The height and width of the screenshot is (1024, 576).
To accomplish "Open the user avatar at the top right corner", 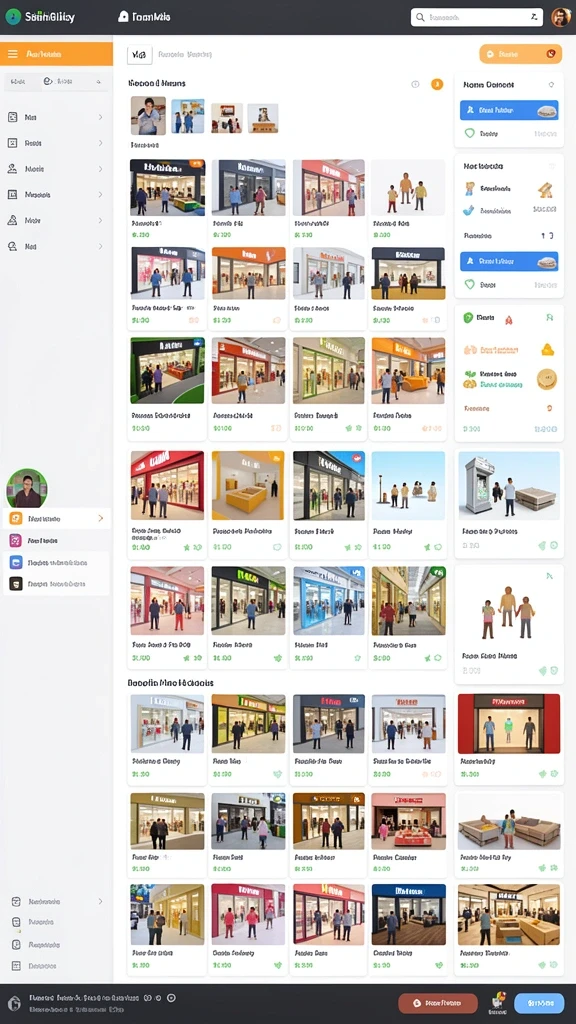I will click(560, 17).
